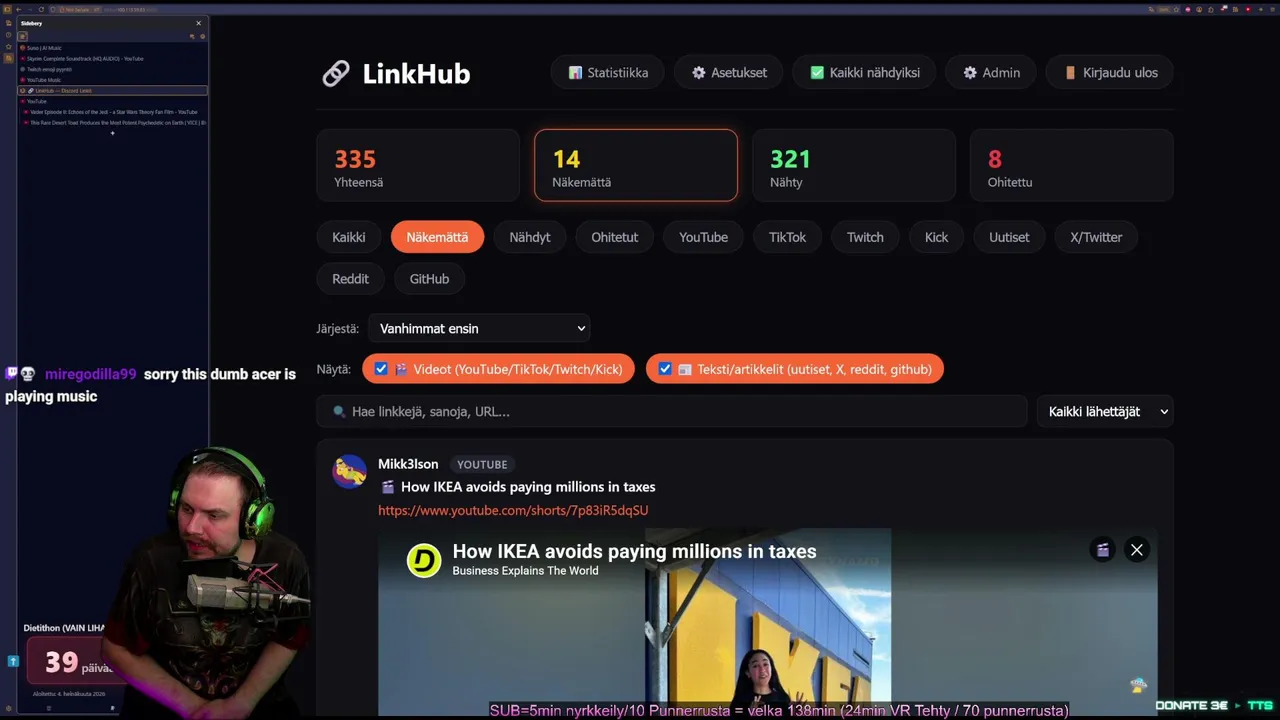Mark all as seen with Kaikki nähdyiksi
Viewport: 1280px width, 720px height.
pyautogui.click(x=864, y=73)
